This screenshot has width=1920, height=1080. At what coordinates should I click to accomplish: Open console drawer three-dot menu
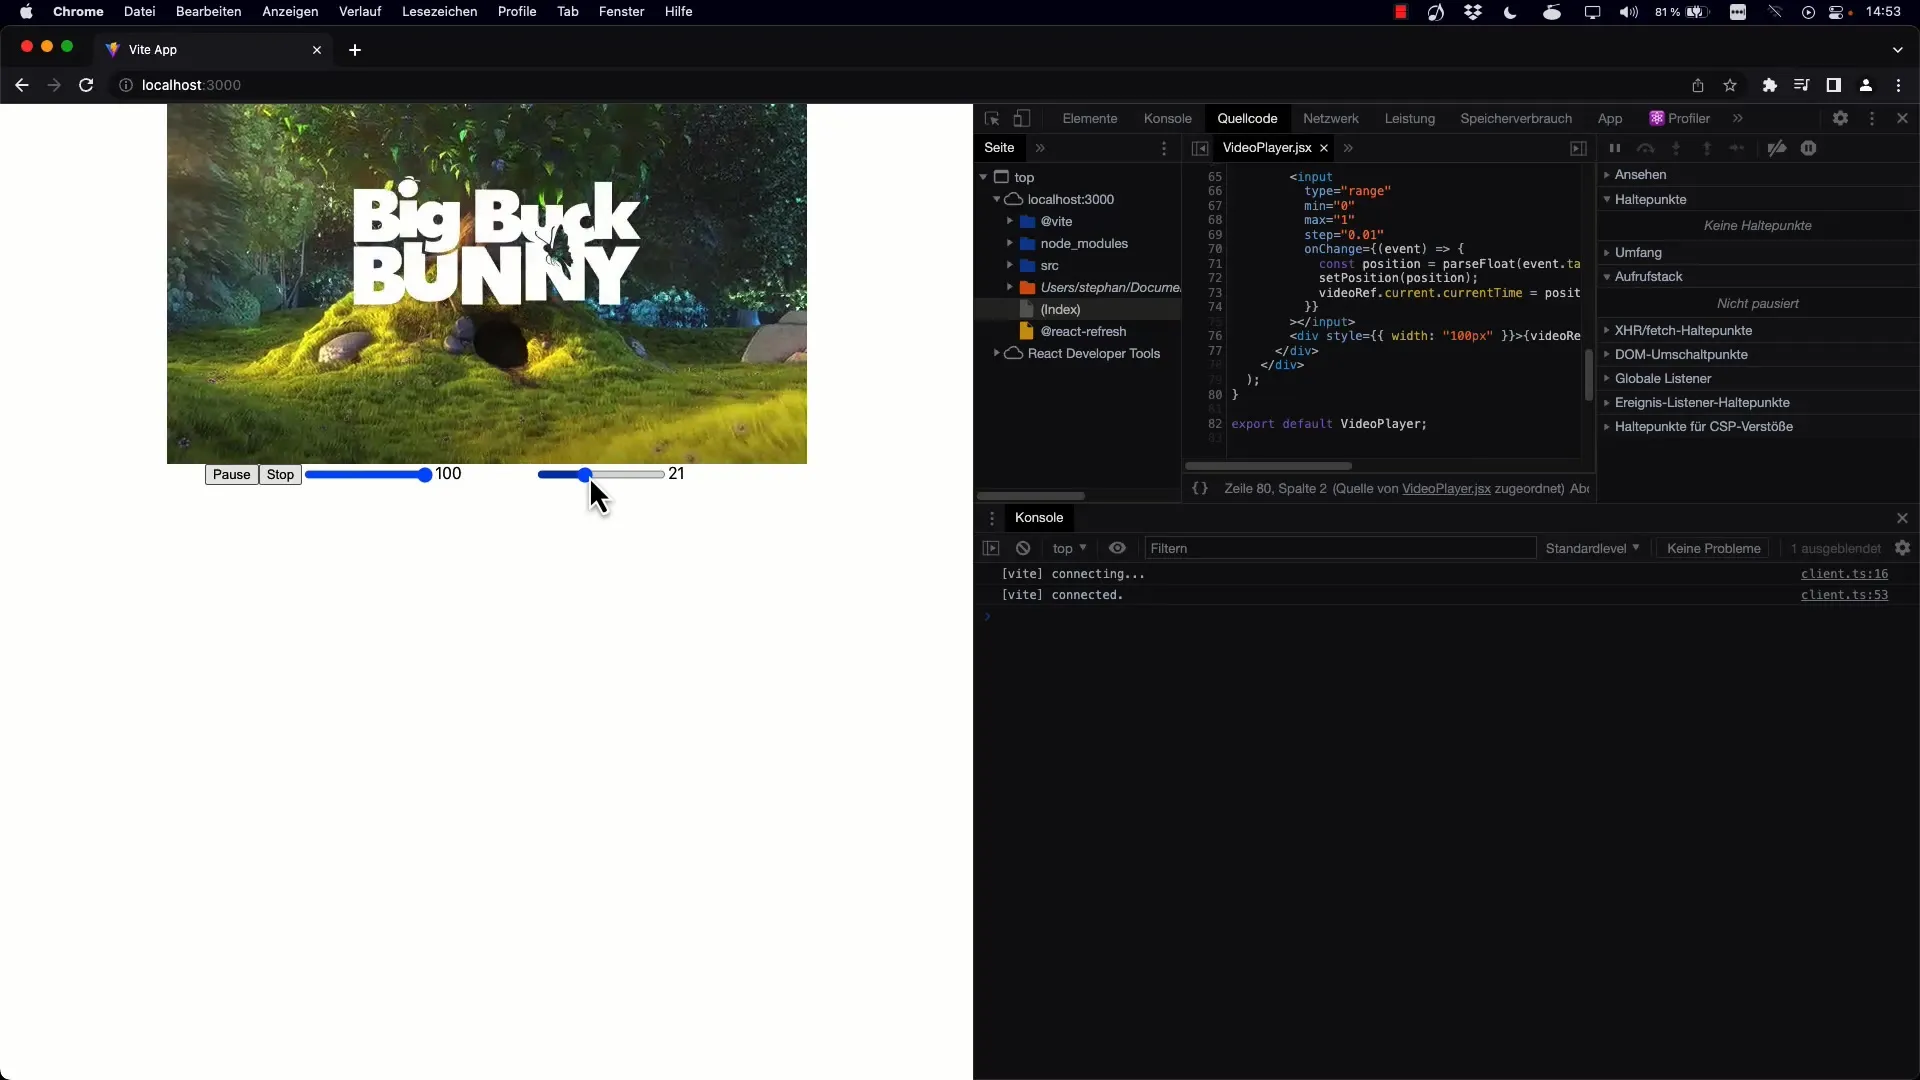pyautogui.click(x=992, y=518)
